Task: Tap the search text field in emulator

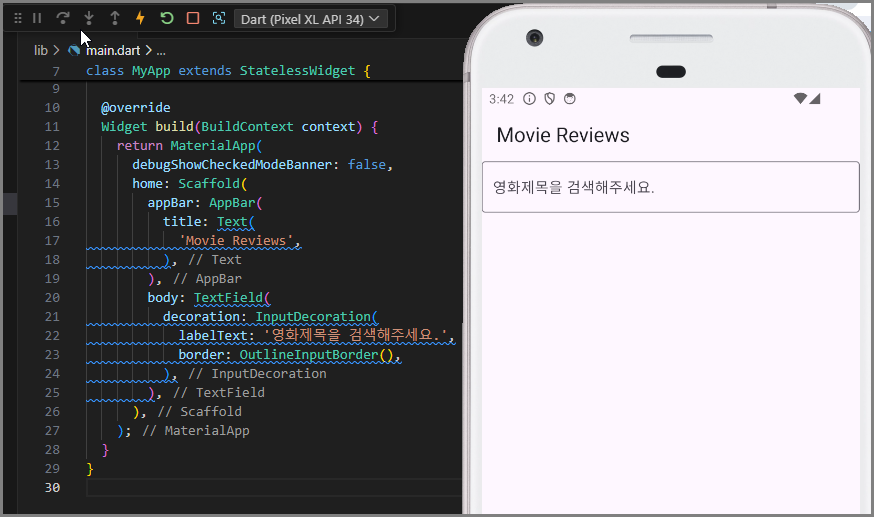Action: point(671,187)
